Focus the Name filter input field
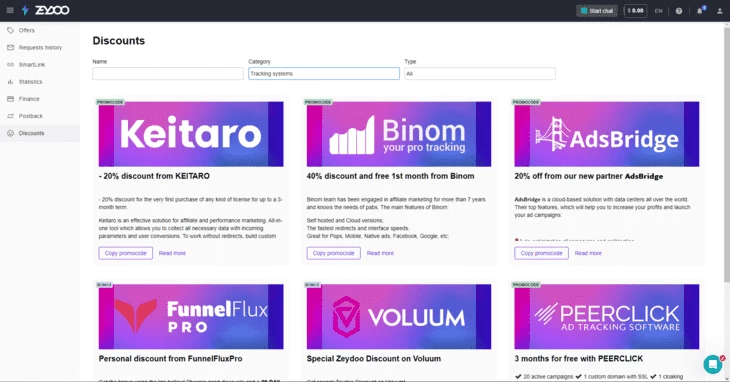This screenshot has height=382, width=730. click(168, 74)
